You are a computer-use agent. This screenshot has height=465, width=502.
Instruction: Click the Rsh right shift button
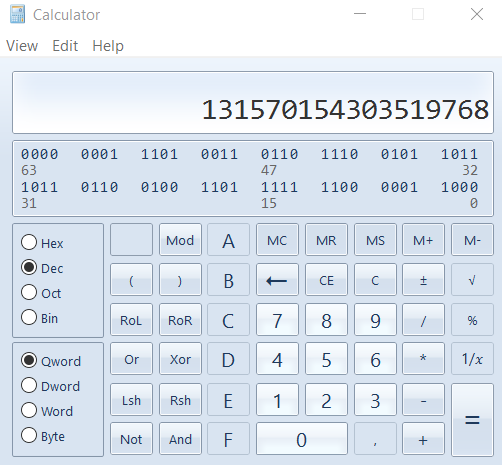pos(180,400)
